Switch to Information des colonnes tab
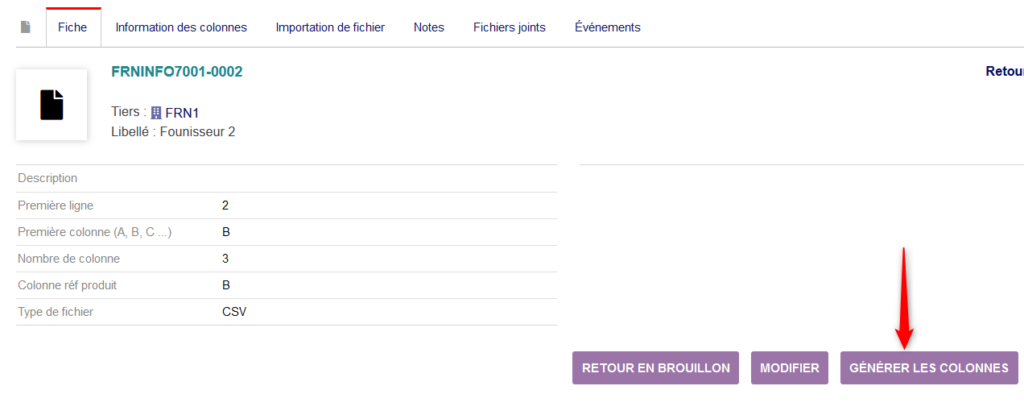 (181, 27)
